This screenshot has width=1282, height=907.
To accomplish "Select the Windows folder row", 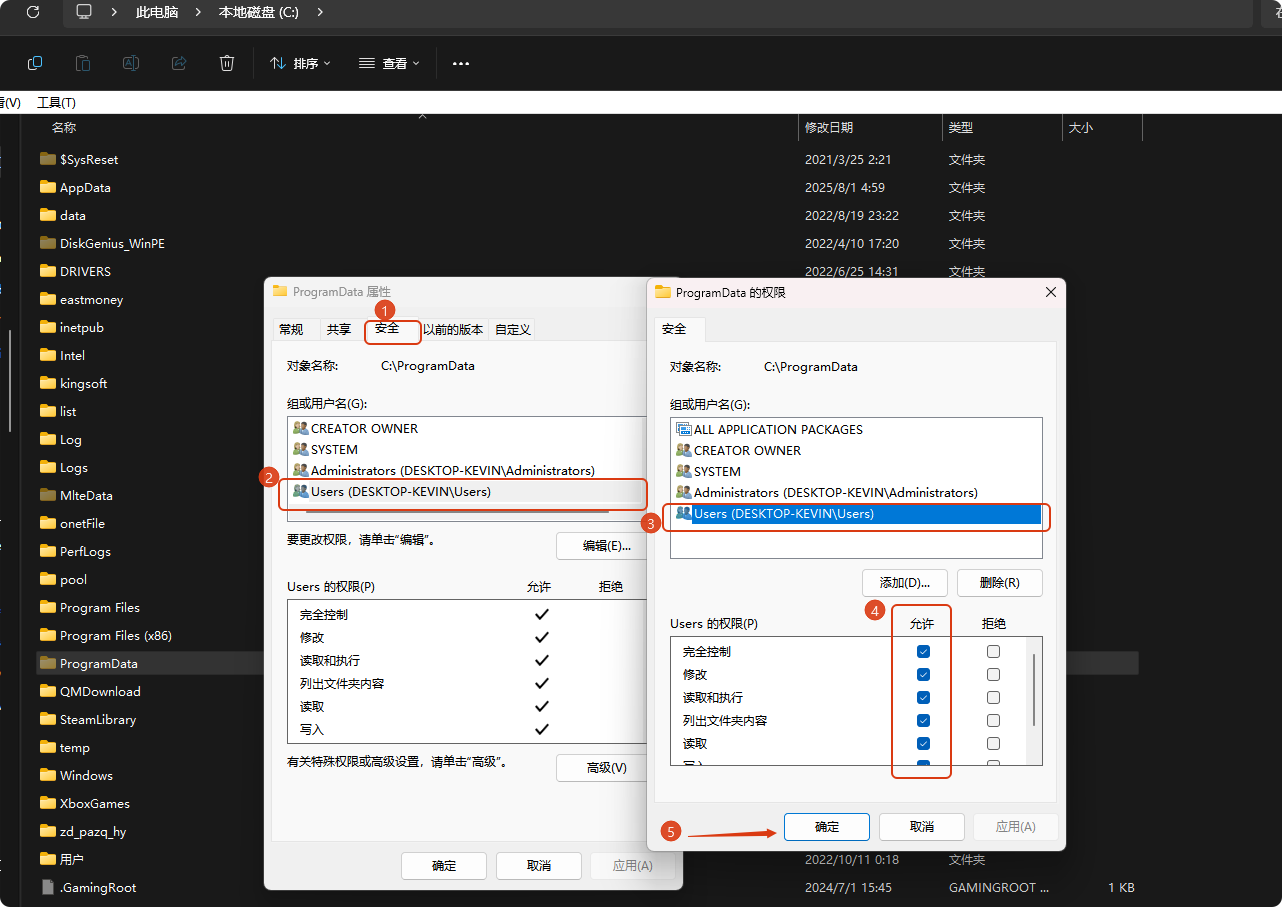I will pos(86,775).
